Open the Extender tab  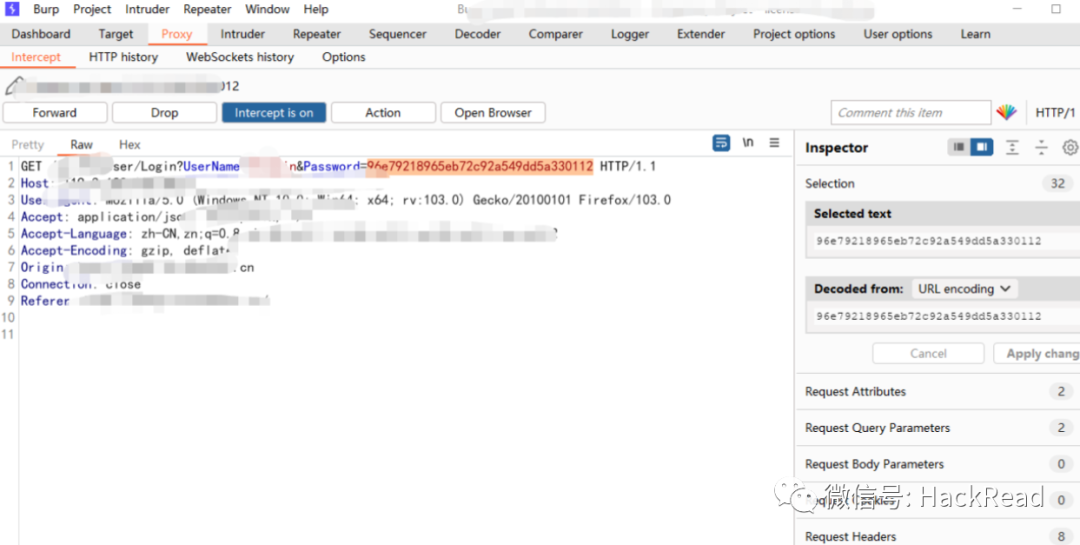point(701,34)
